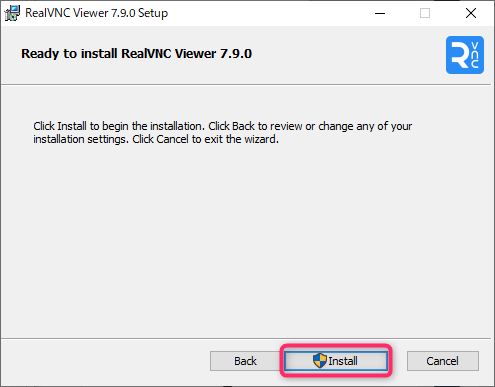The image size is (495, 387).
Task: Click the vertical "vnc" lettering in the logo
Action: tap(475, 55)
